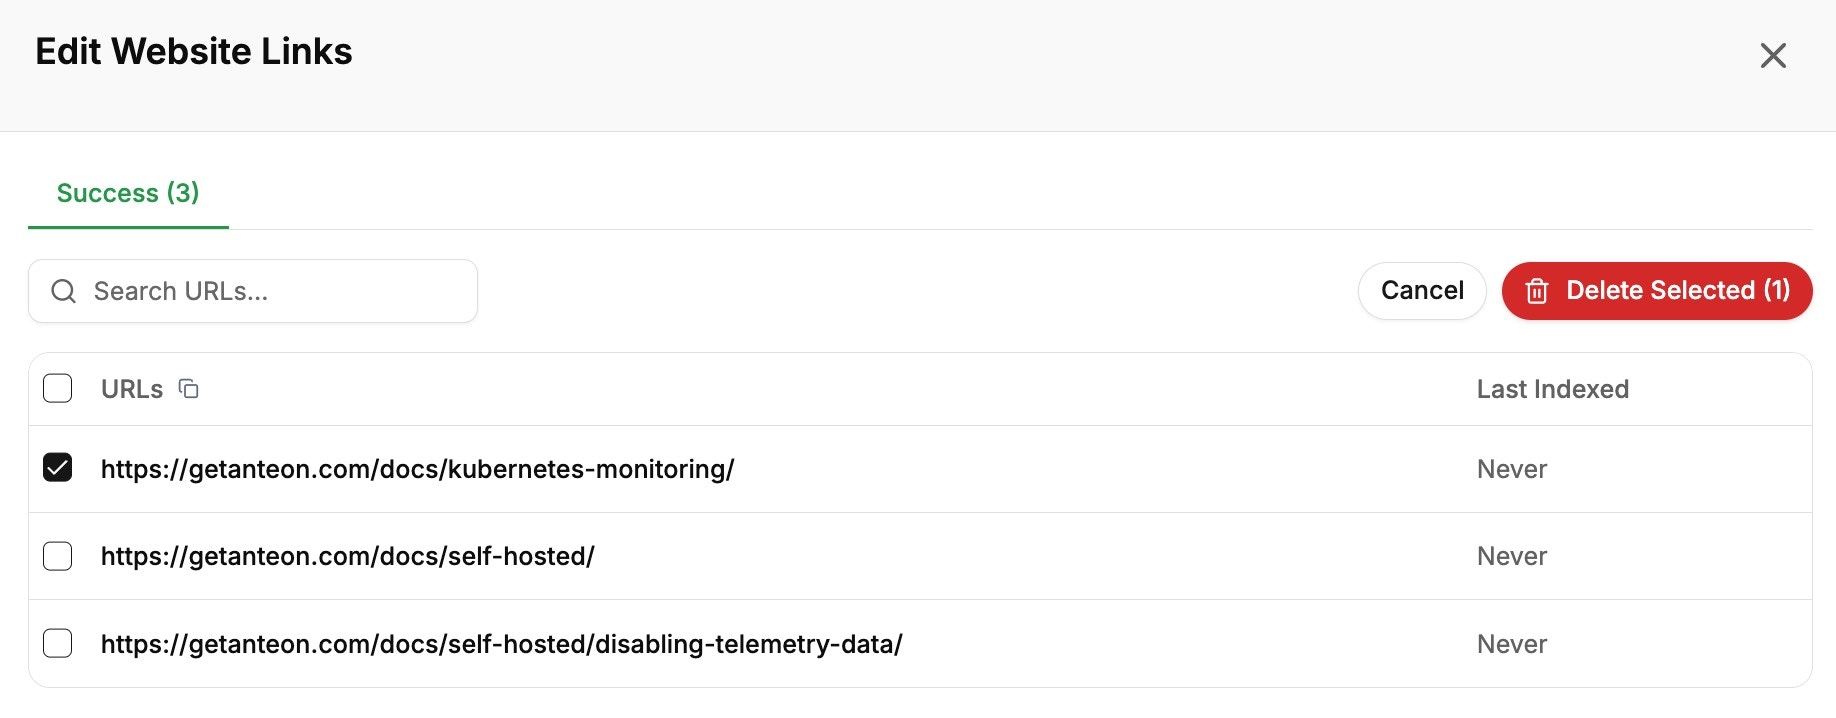The width and height of the screenshot is (1836, 718).
Task: Check the docs/self-hosted/ URL checkbox
Action: click(58, 555)
